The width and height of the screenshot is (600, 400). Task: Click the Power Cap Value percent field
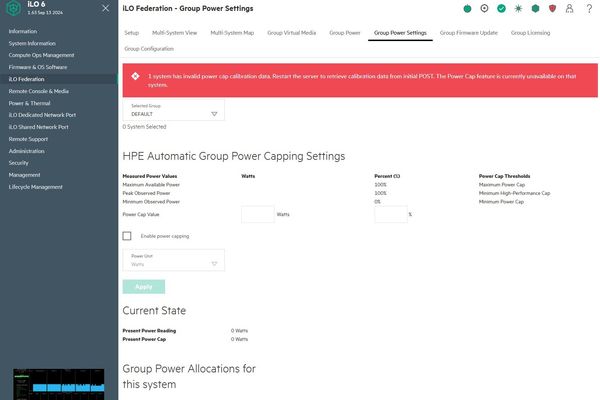coord(391,214)
